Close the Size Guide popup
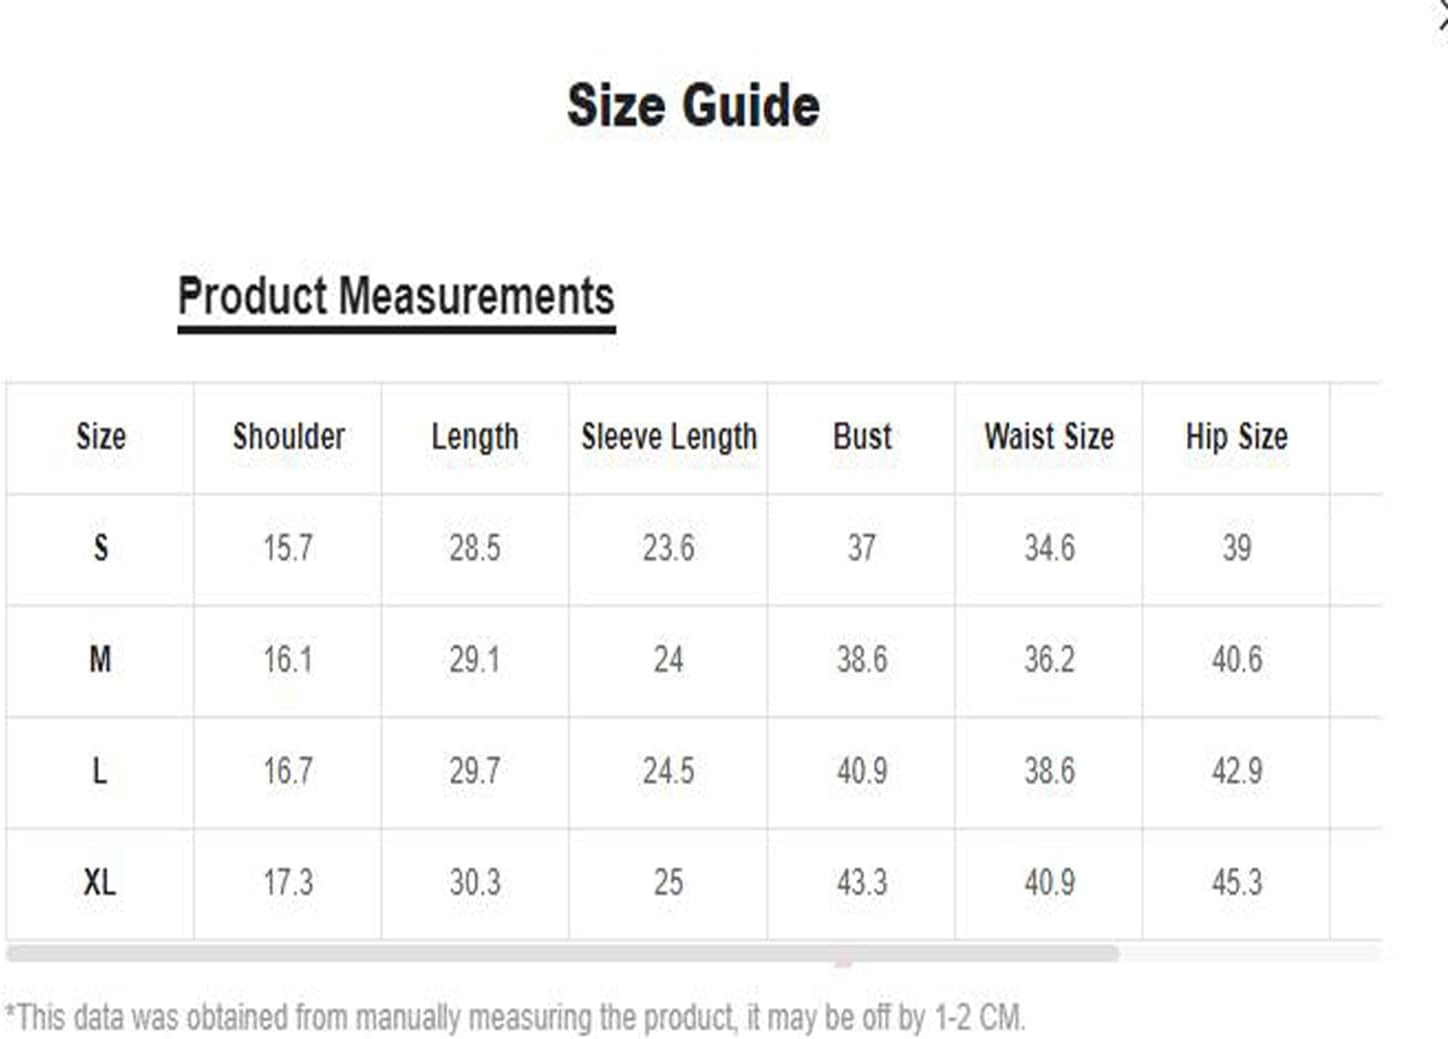Screen dimensions: 1448x1039 [x=1442, y=16]
